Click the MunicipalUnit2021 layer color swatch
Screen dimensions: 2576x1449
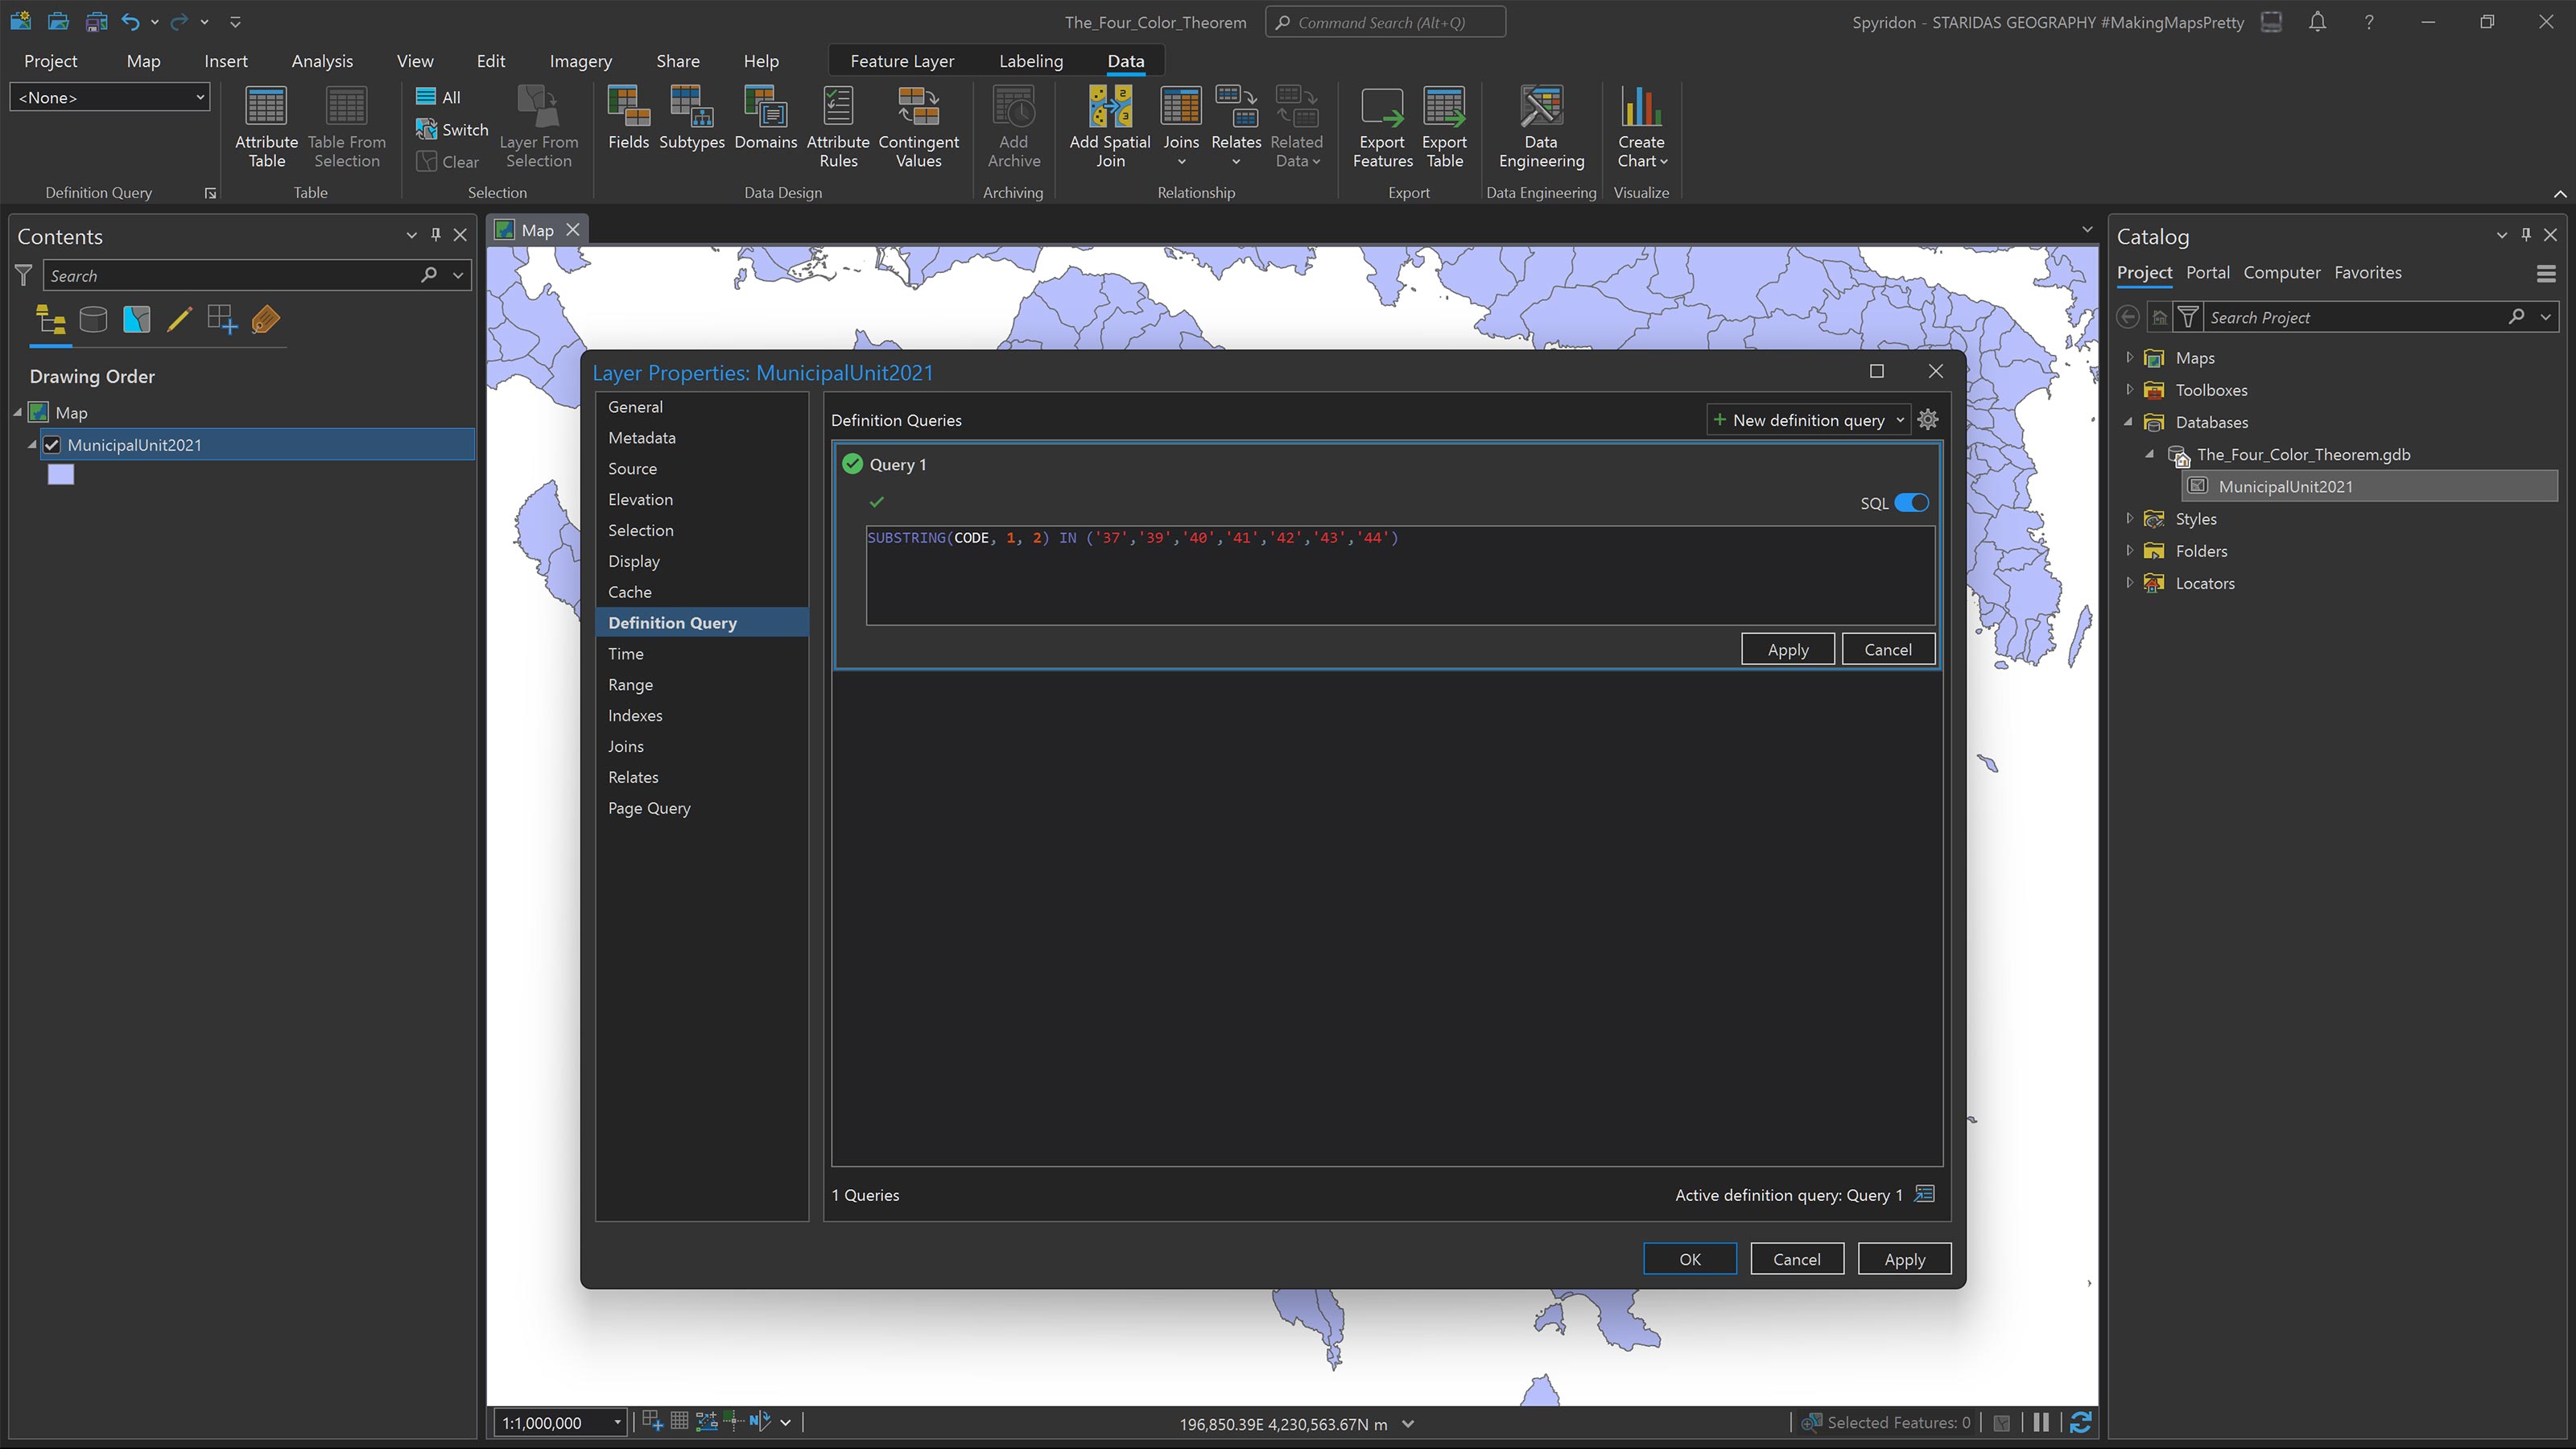60,474
